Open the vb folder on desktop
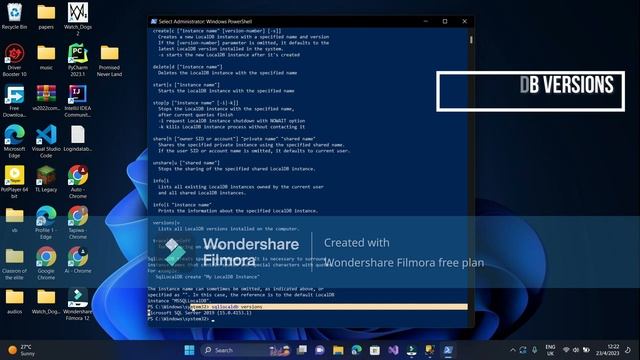The image size is (640, 360). [x=14, y=220]
